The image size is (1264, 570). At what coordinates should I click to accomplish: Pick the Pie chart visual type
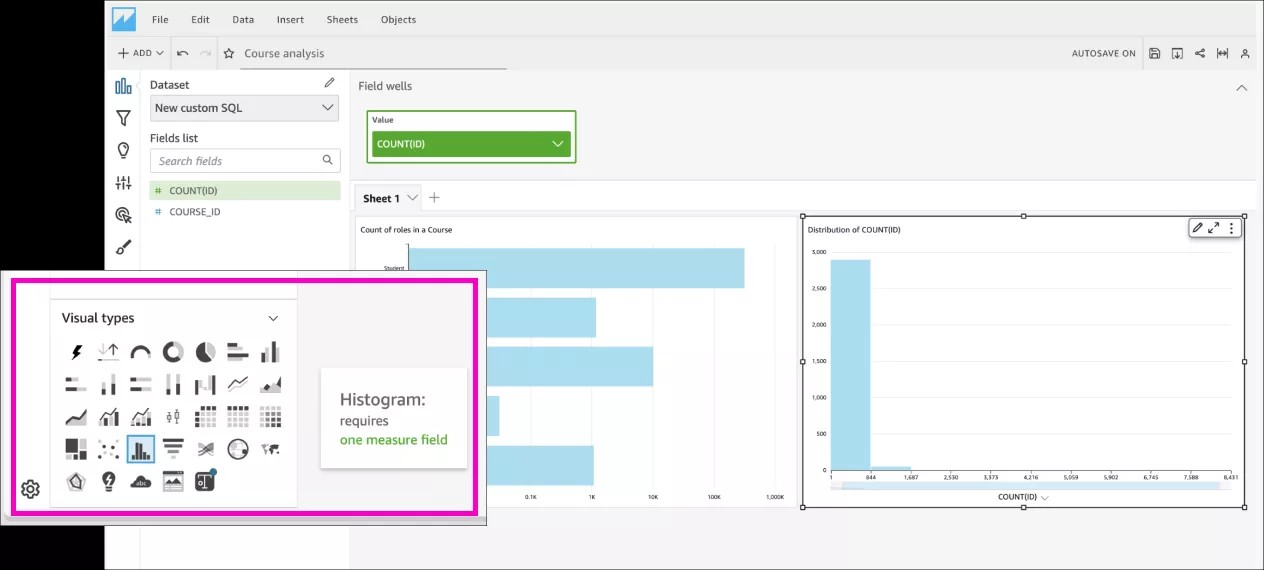click(205, 352)
